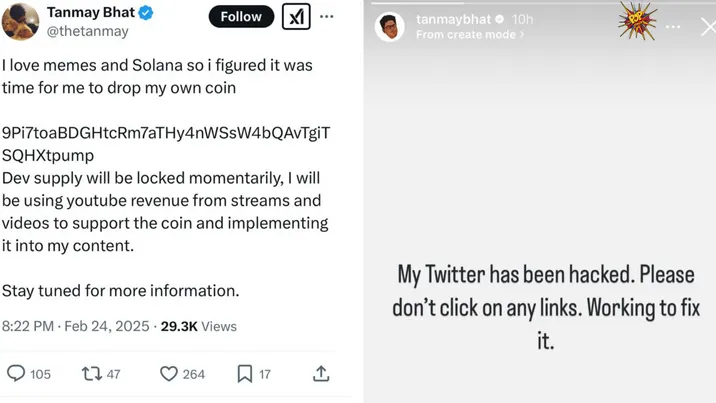The width and height of the screenshot is (716, 403).
Task: Expand the "From create mode" chevron
Action: (521, 35)
